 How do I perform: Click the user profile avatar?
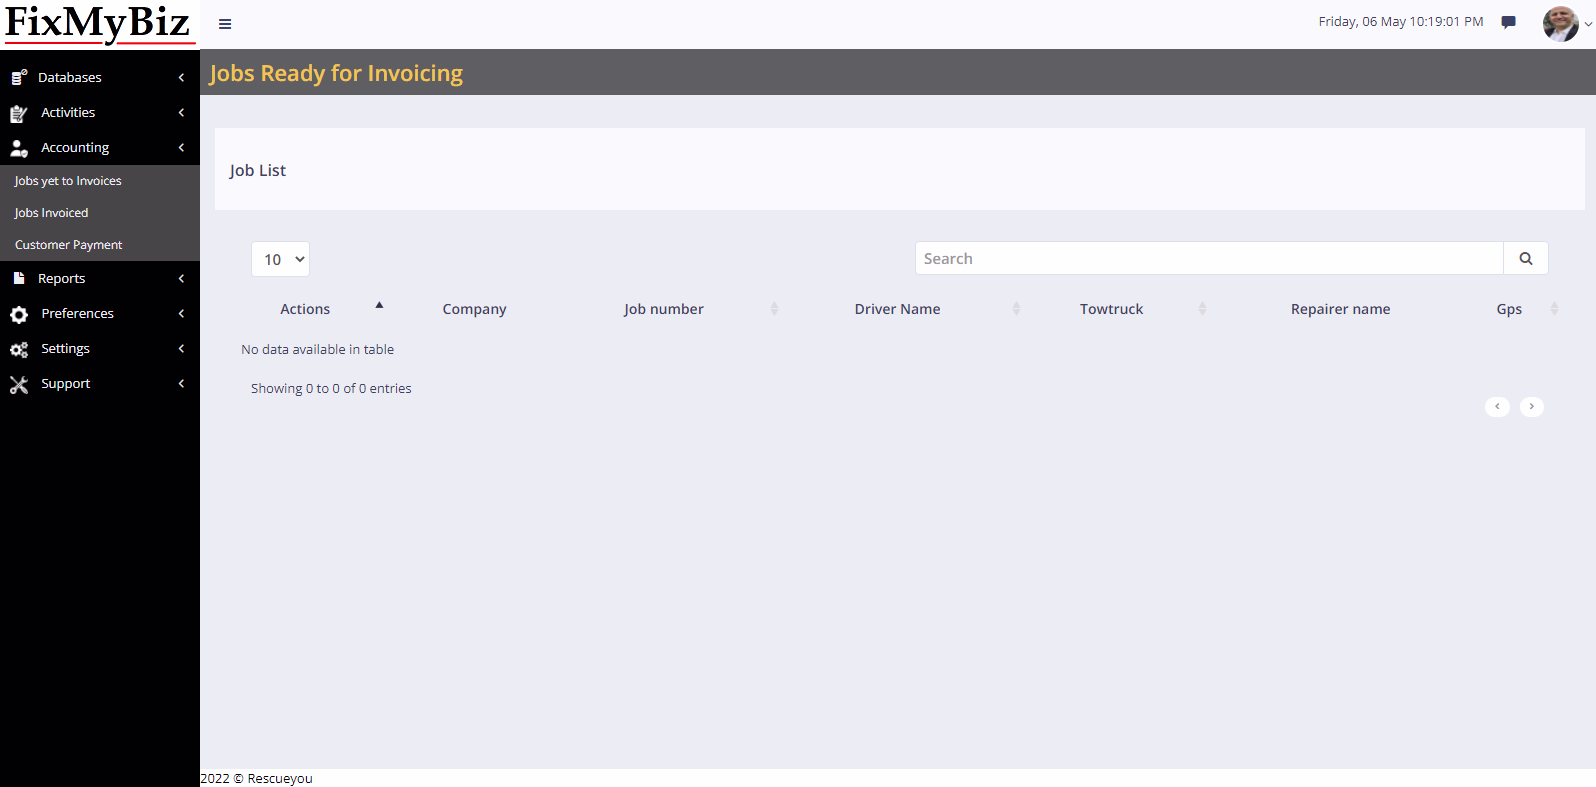[1560, 23]
